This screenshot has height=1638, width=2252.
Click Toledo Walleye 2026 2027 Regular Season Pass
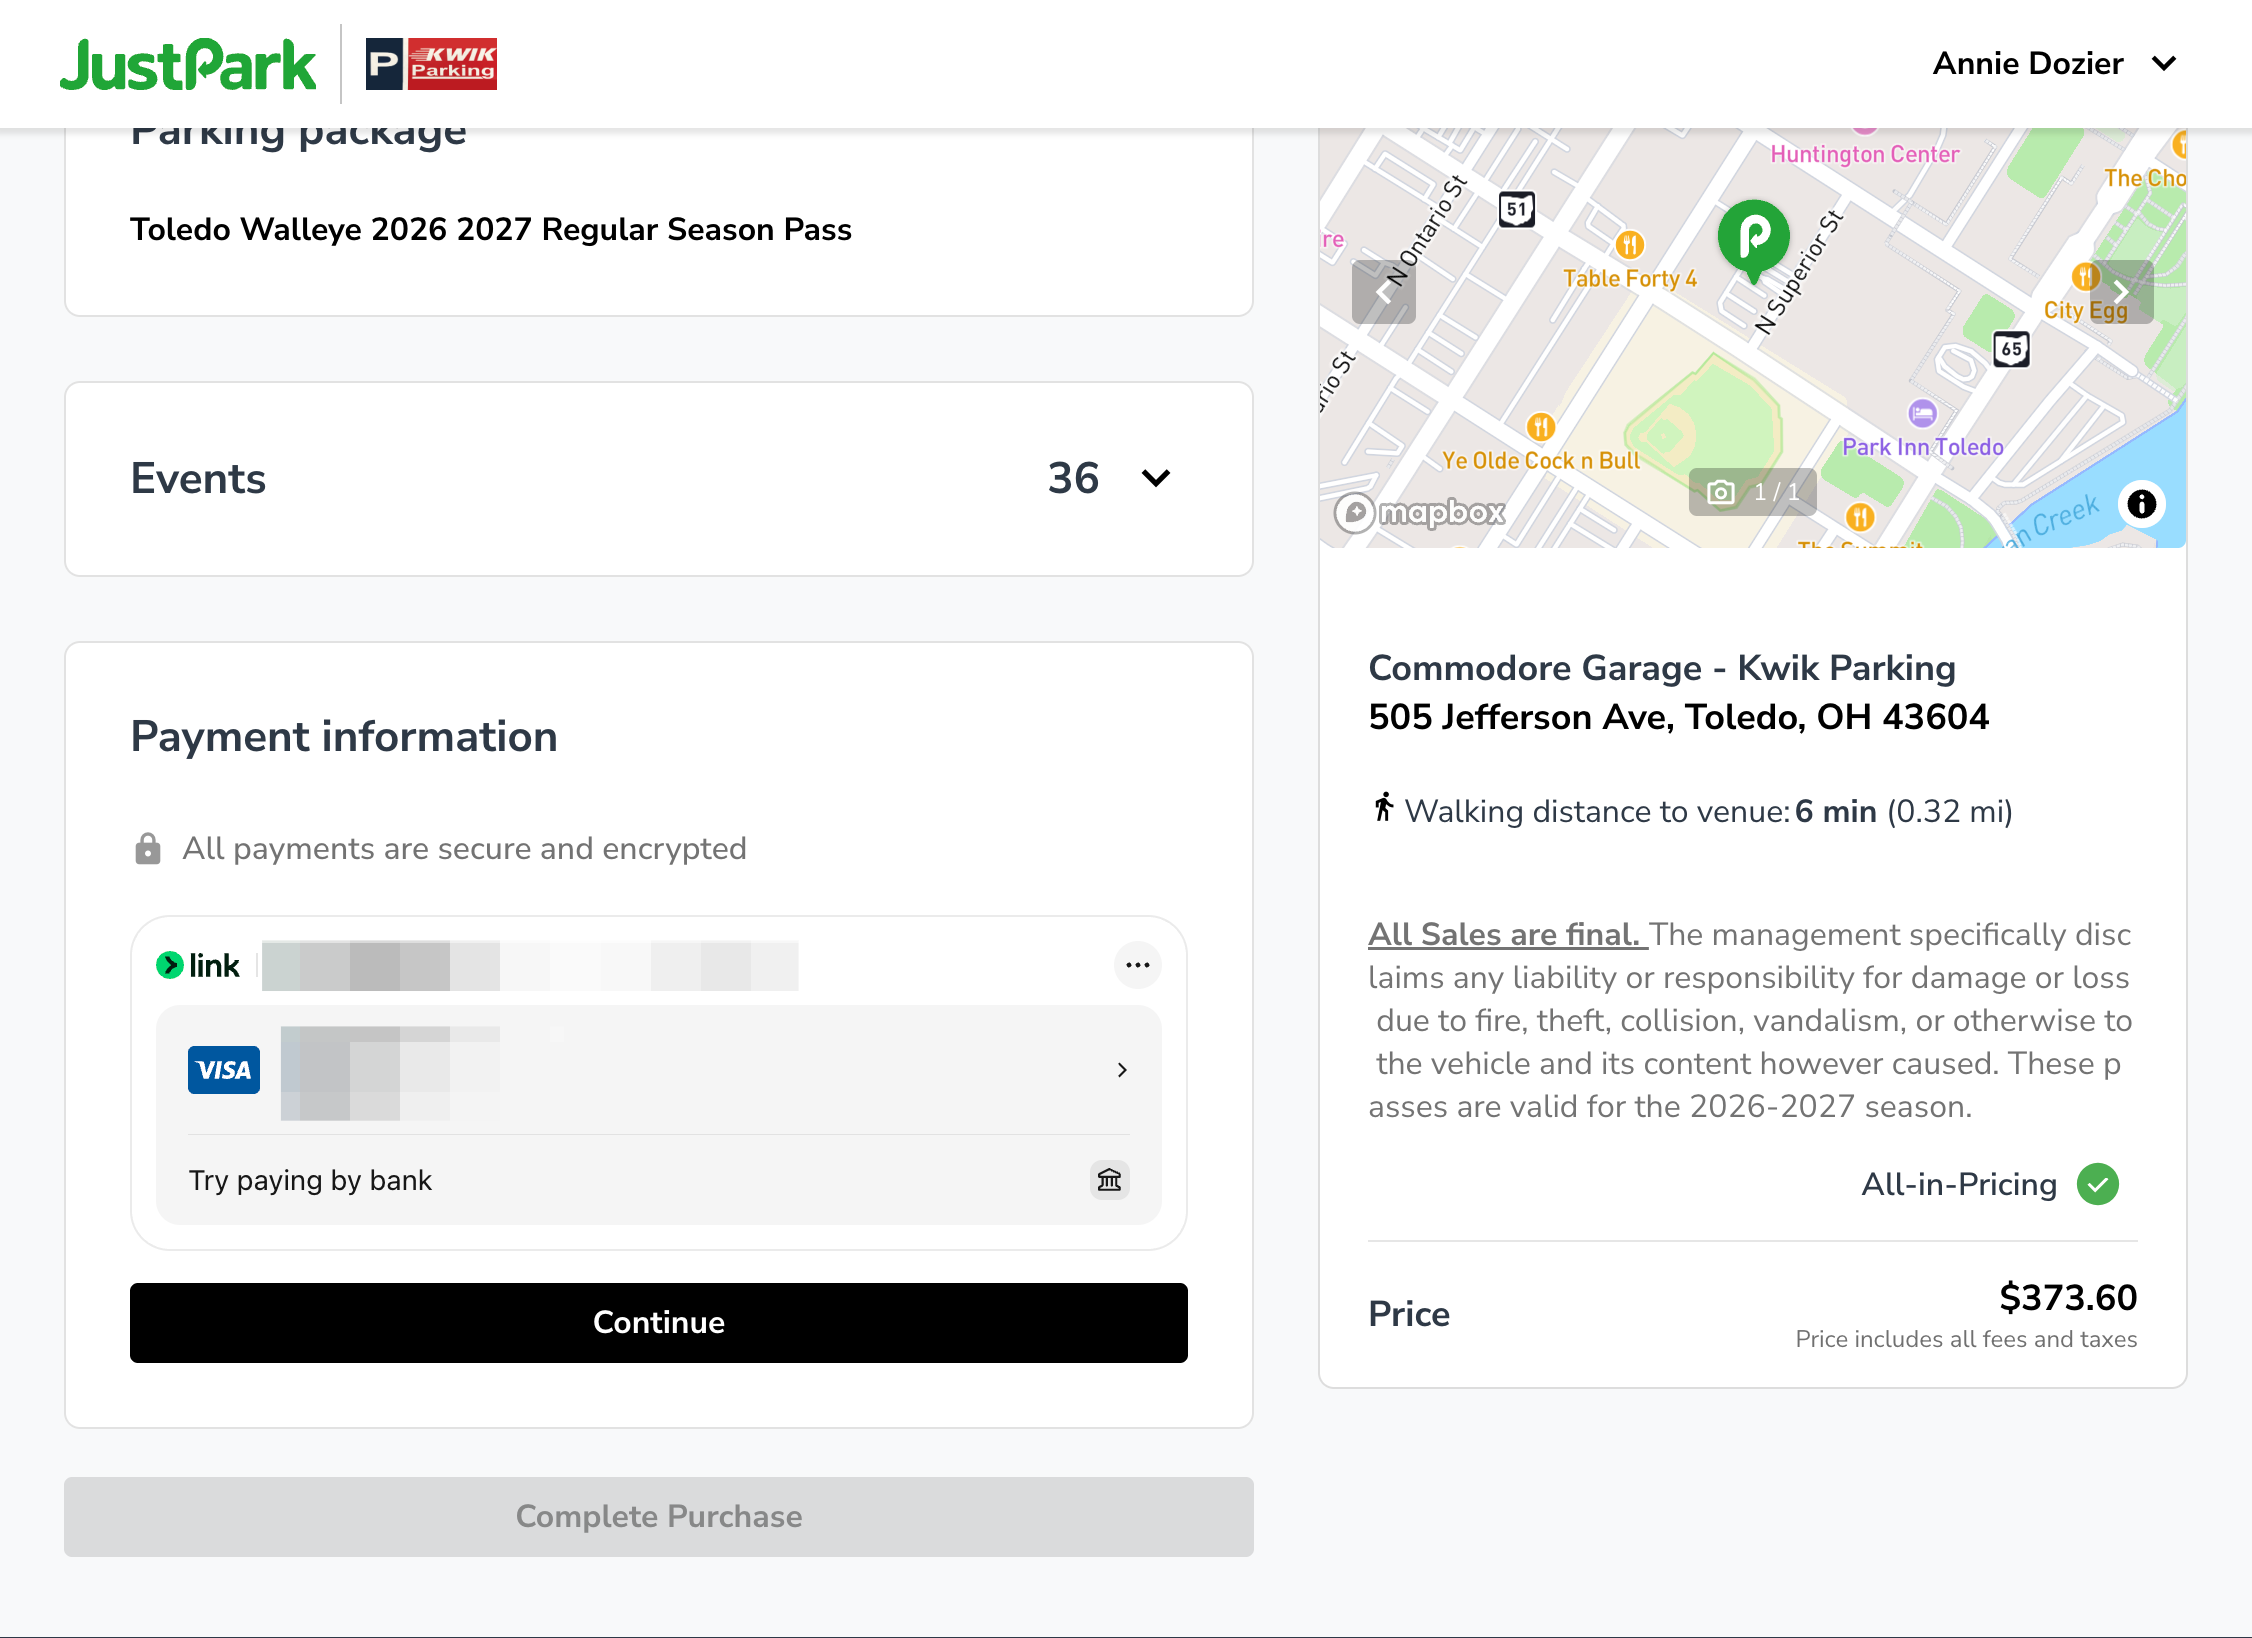(x=491, y=229)
